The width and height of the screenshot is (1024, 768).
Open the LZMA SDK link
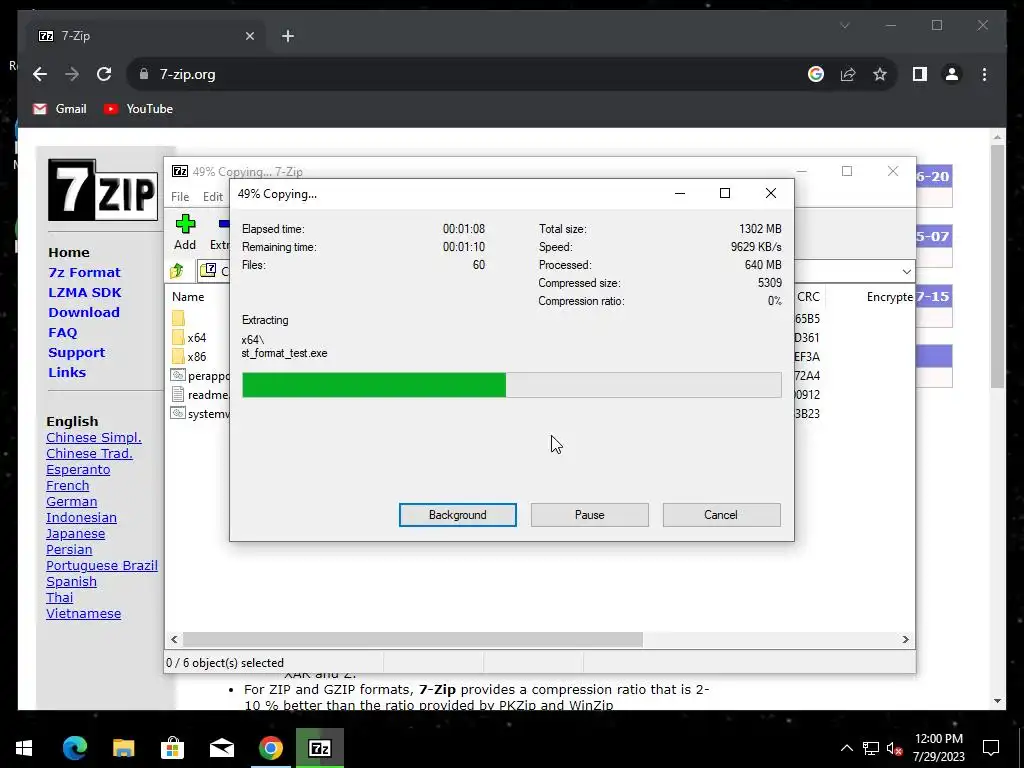[85, 293]
